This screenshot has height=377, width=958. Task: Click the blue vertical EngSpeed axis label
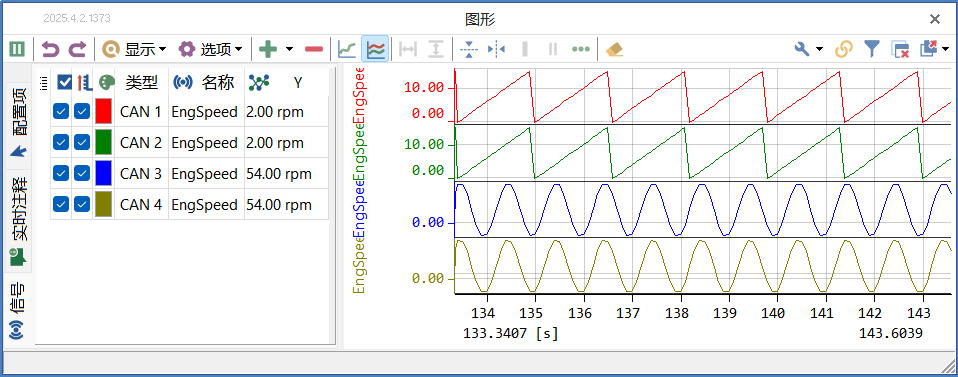pos(359,209)
